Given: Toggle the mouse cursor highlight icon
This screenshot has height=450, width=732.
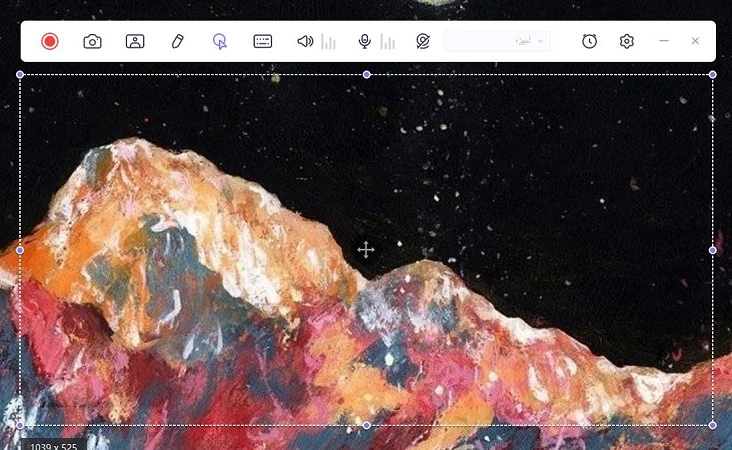Looking at the screenshot, I should [220, 41].
